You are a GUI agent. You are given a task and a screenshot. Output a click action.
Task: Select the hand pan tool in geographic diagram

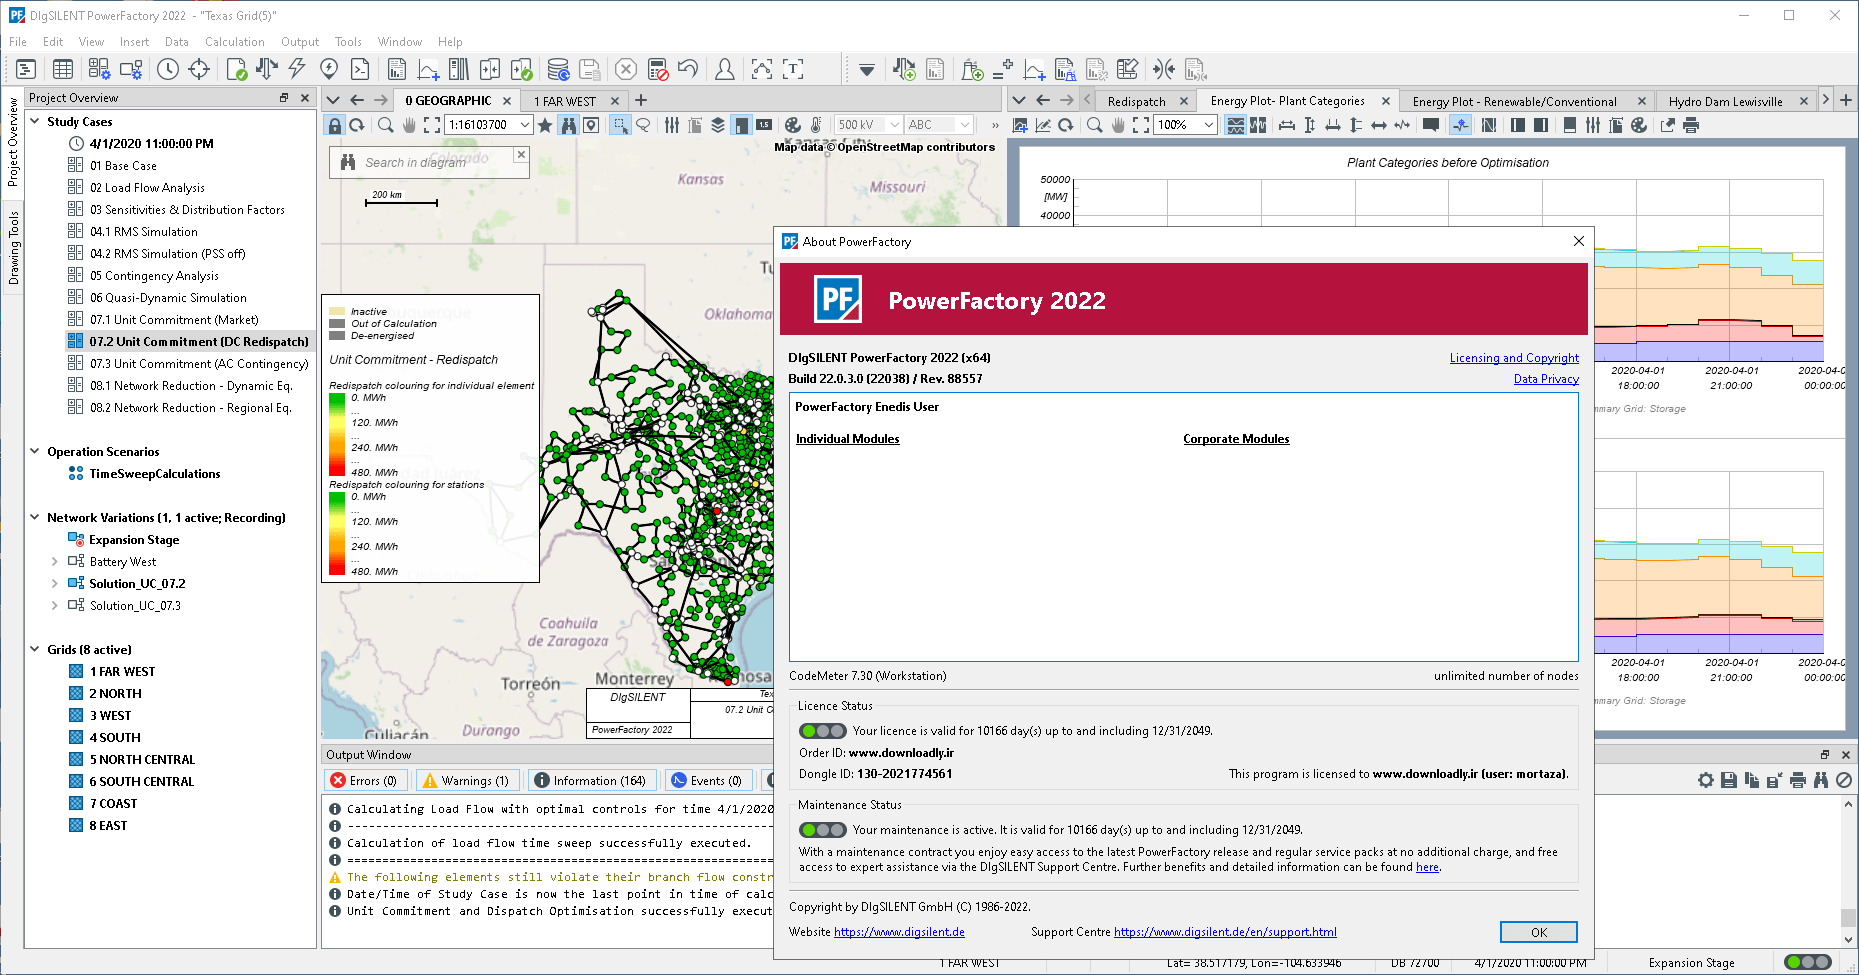[409, 125]
